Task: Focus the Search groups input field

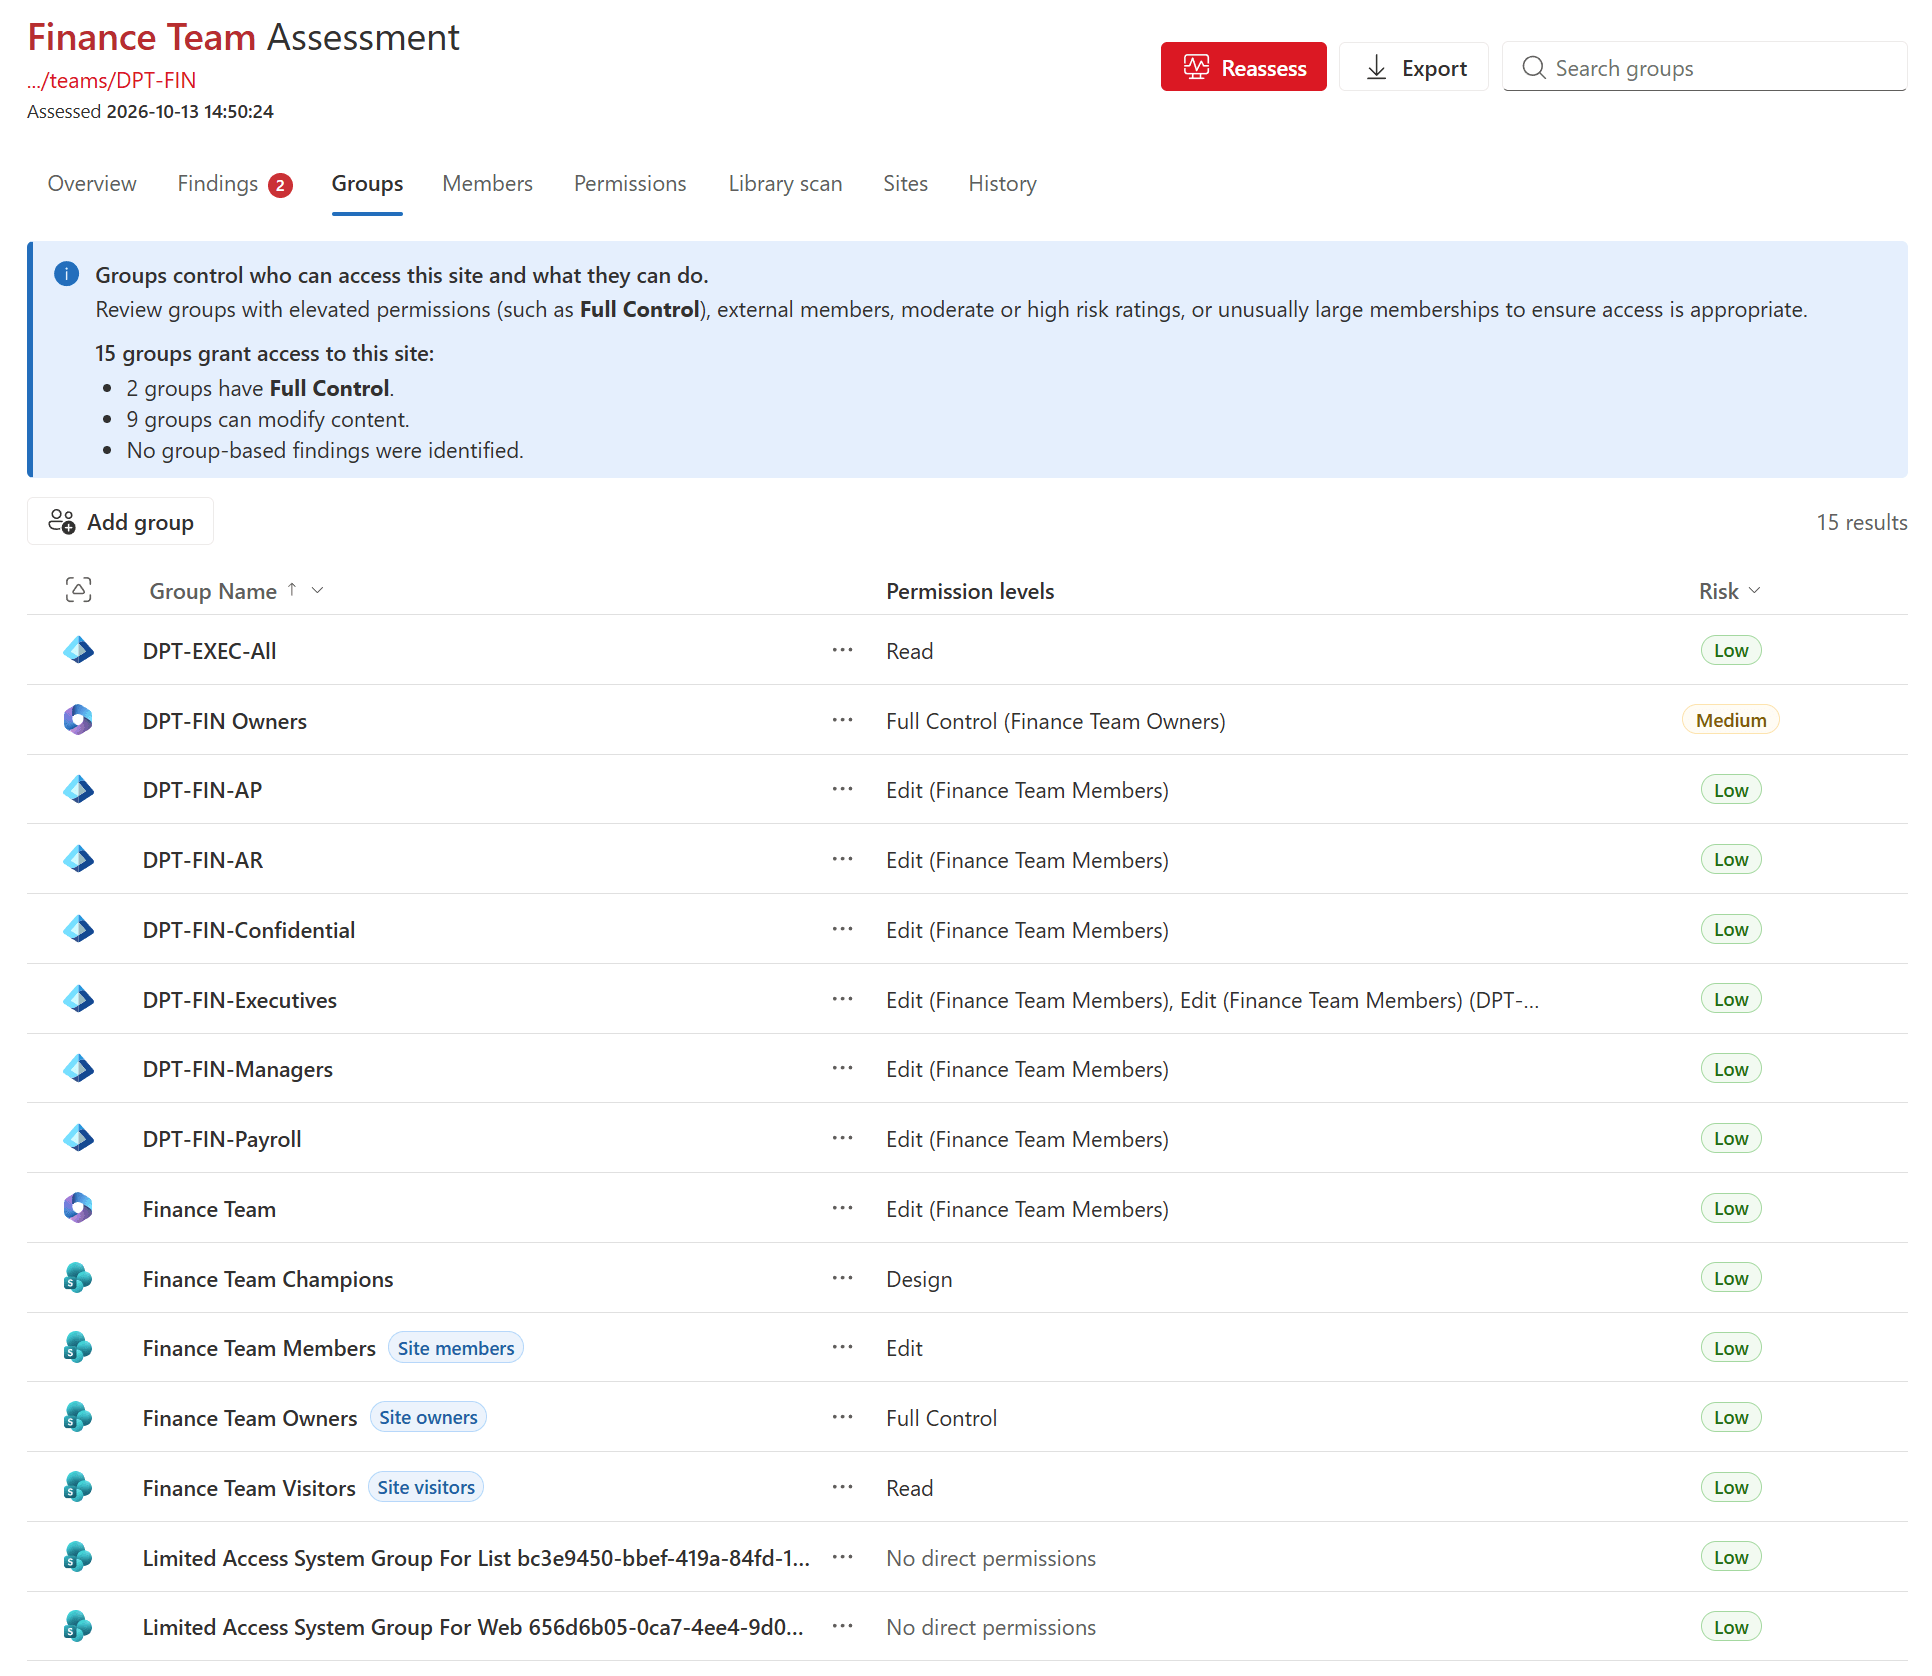Action: [1705, 67]
